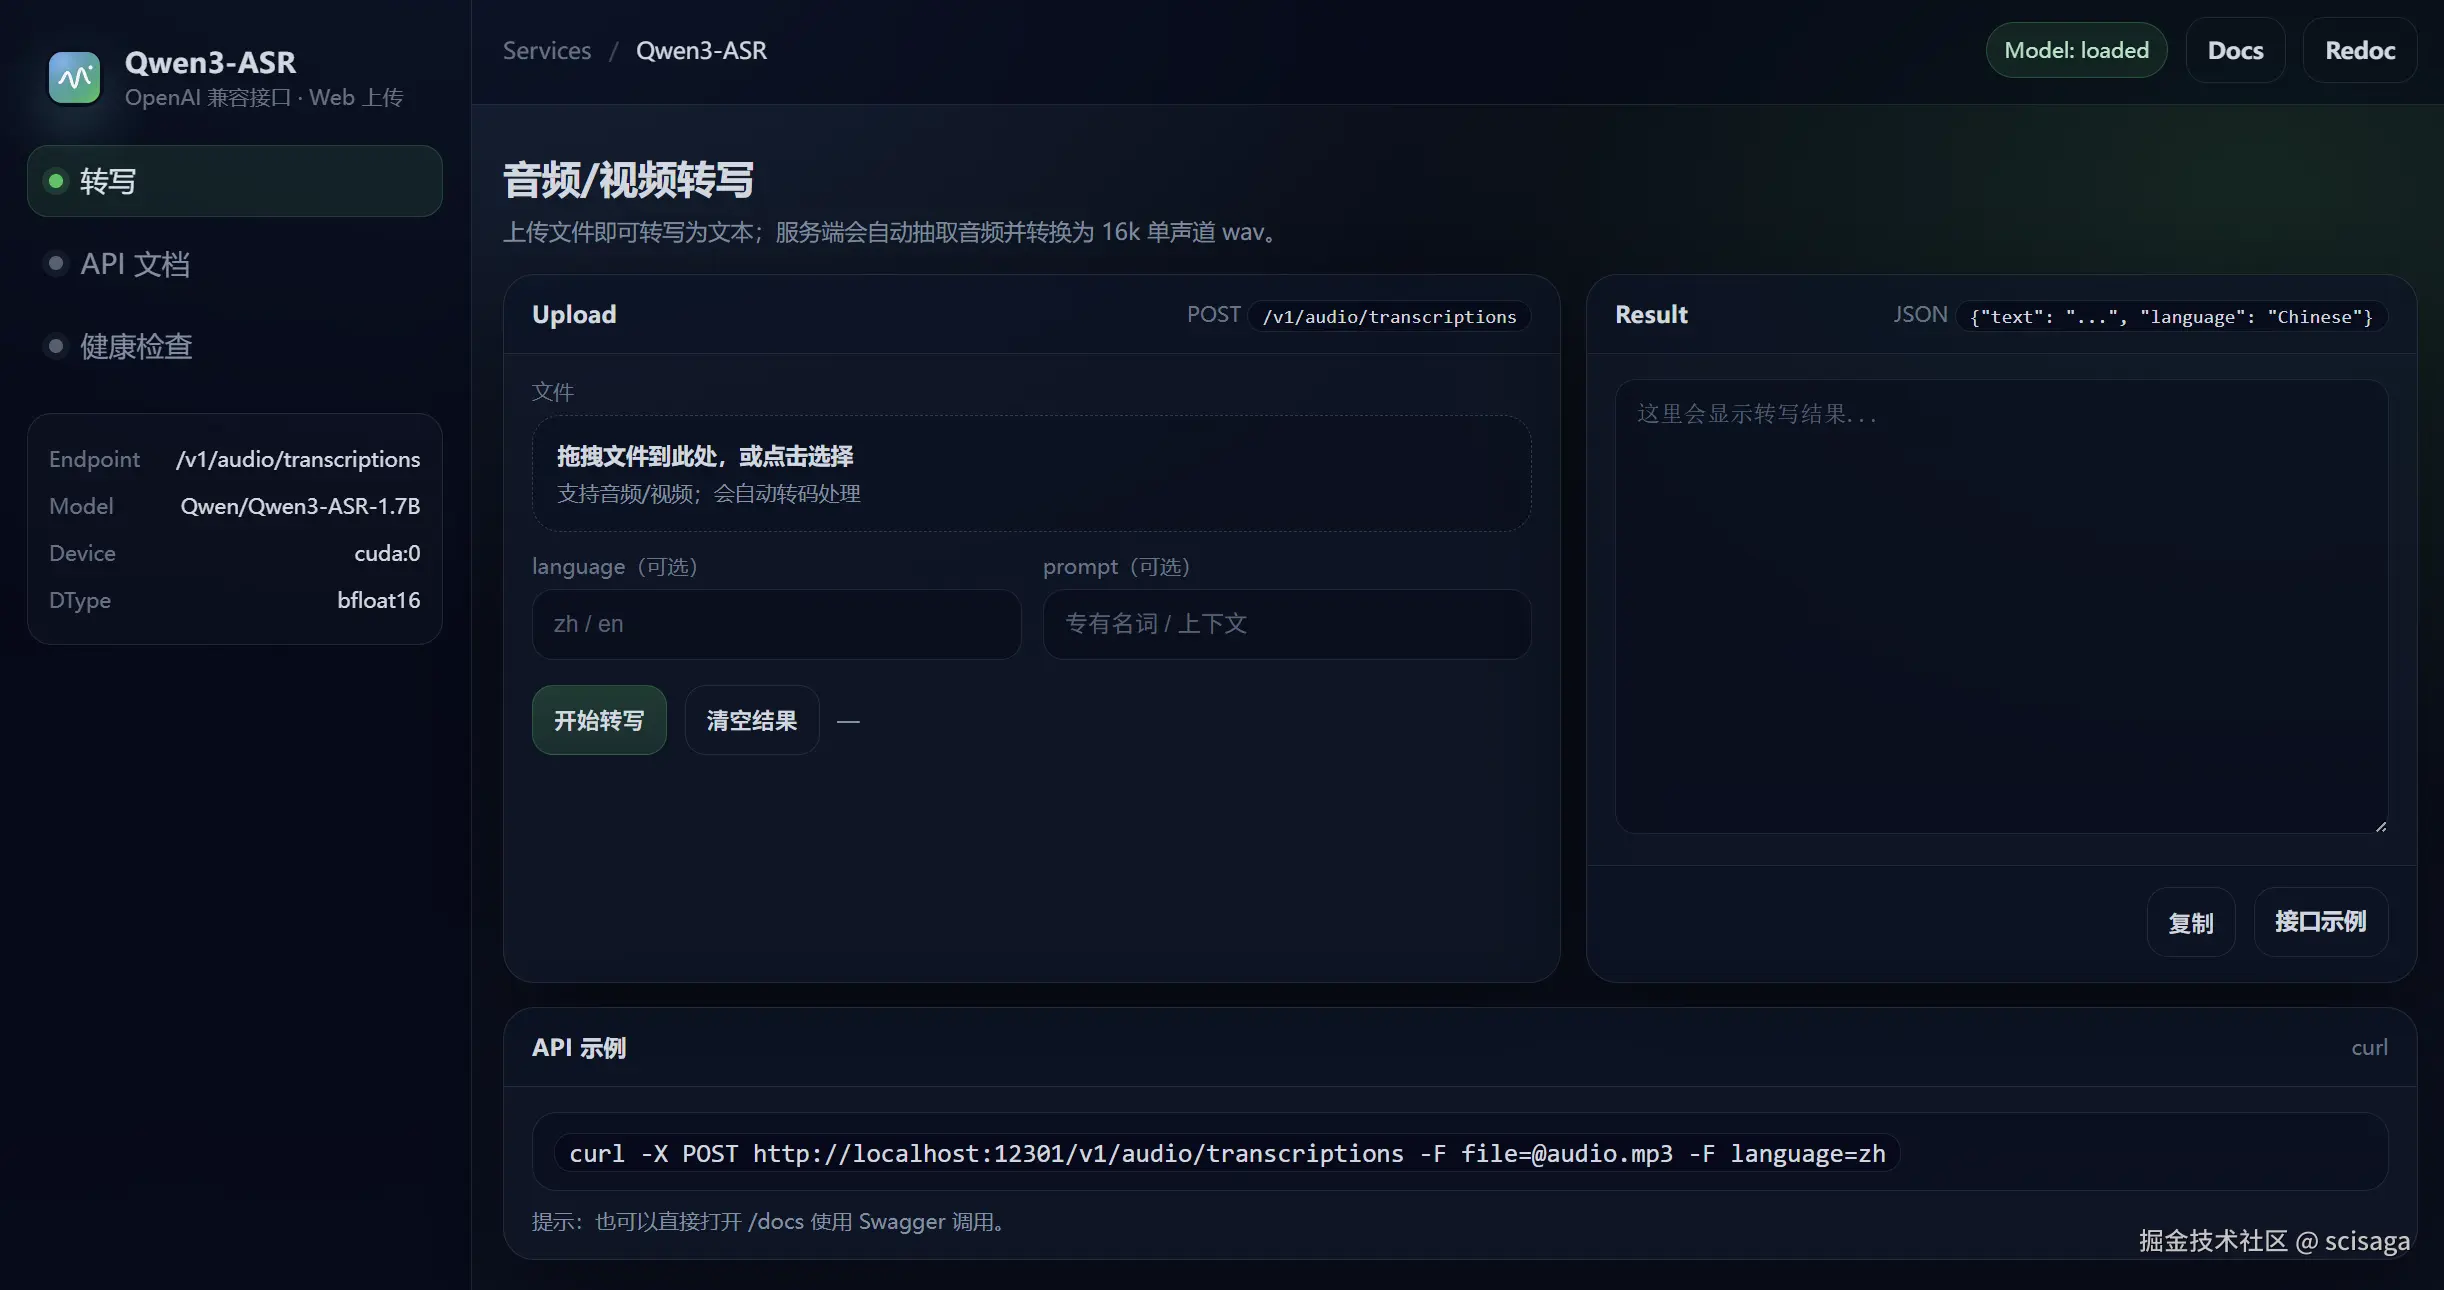Viewport: 2444px width, 1290px height.
Task: Click the dash icon beside 清空结果
Action: click(x=847, y=720)
